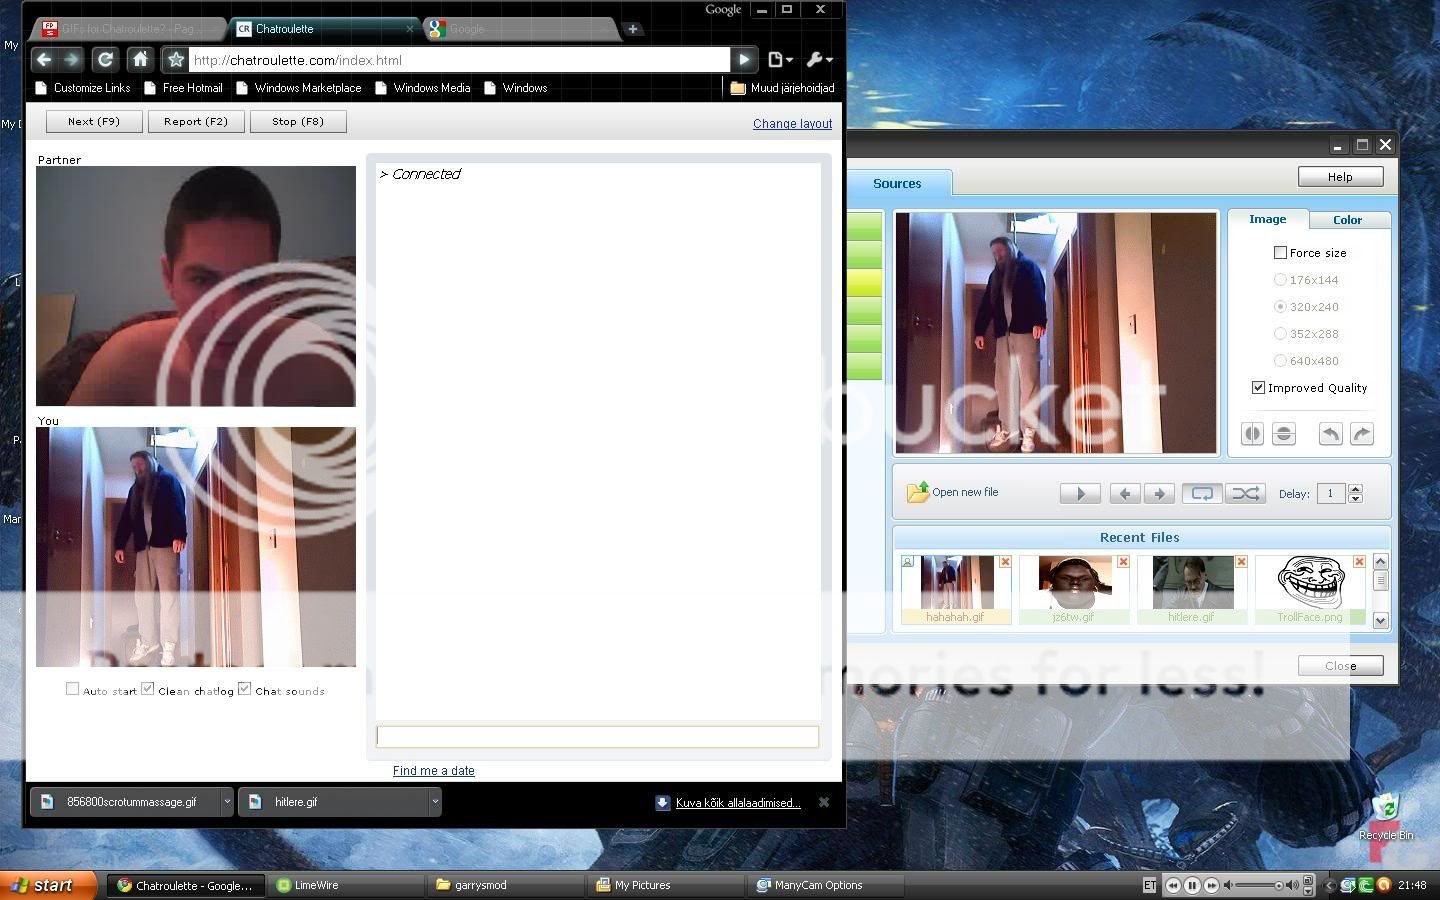Select the 640x480 size option
Image resolution: width=1440 pixels, height=900 pixels.
click(x=1280, y=361)
